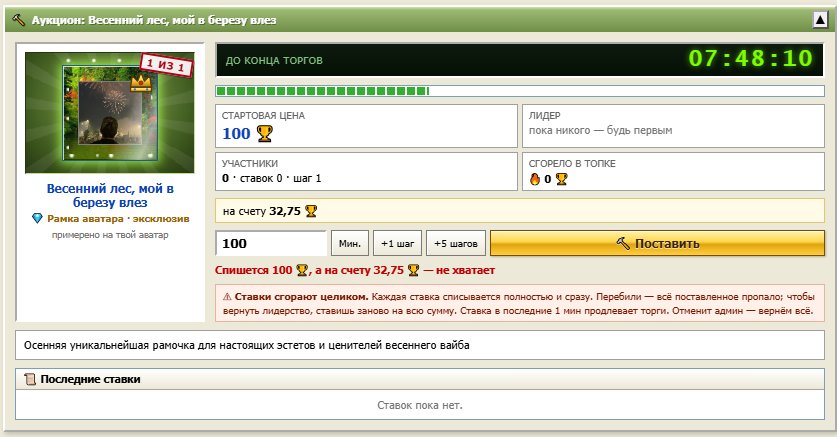Click the red 1 из 1 stamp badge
837x437 pixels.
pos(166,65)
